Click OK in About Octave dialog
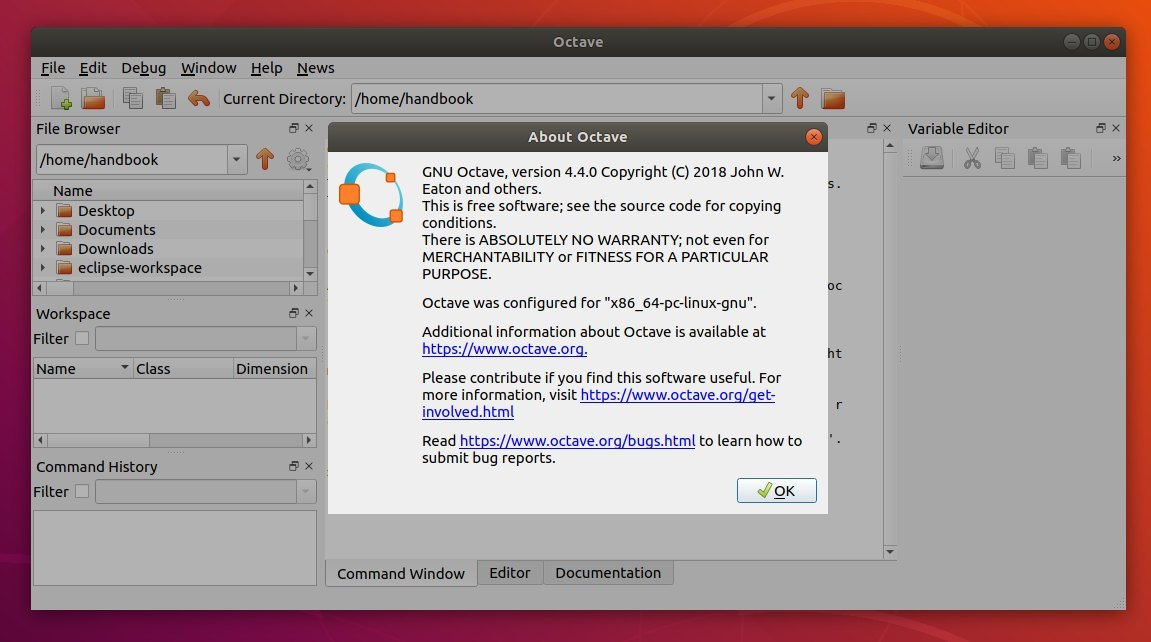Viewport: 1151px width, 642px height. 777,491
